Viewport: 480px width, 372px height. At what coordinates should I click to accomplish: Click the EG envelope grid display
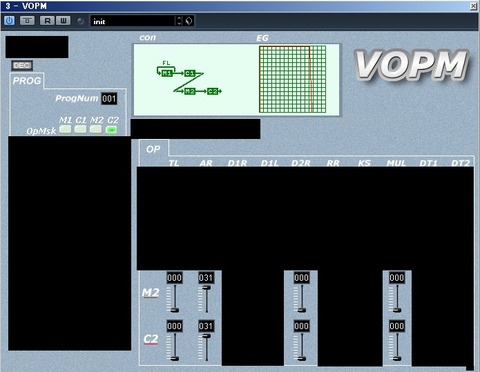292,79
